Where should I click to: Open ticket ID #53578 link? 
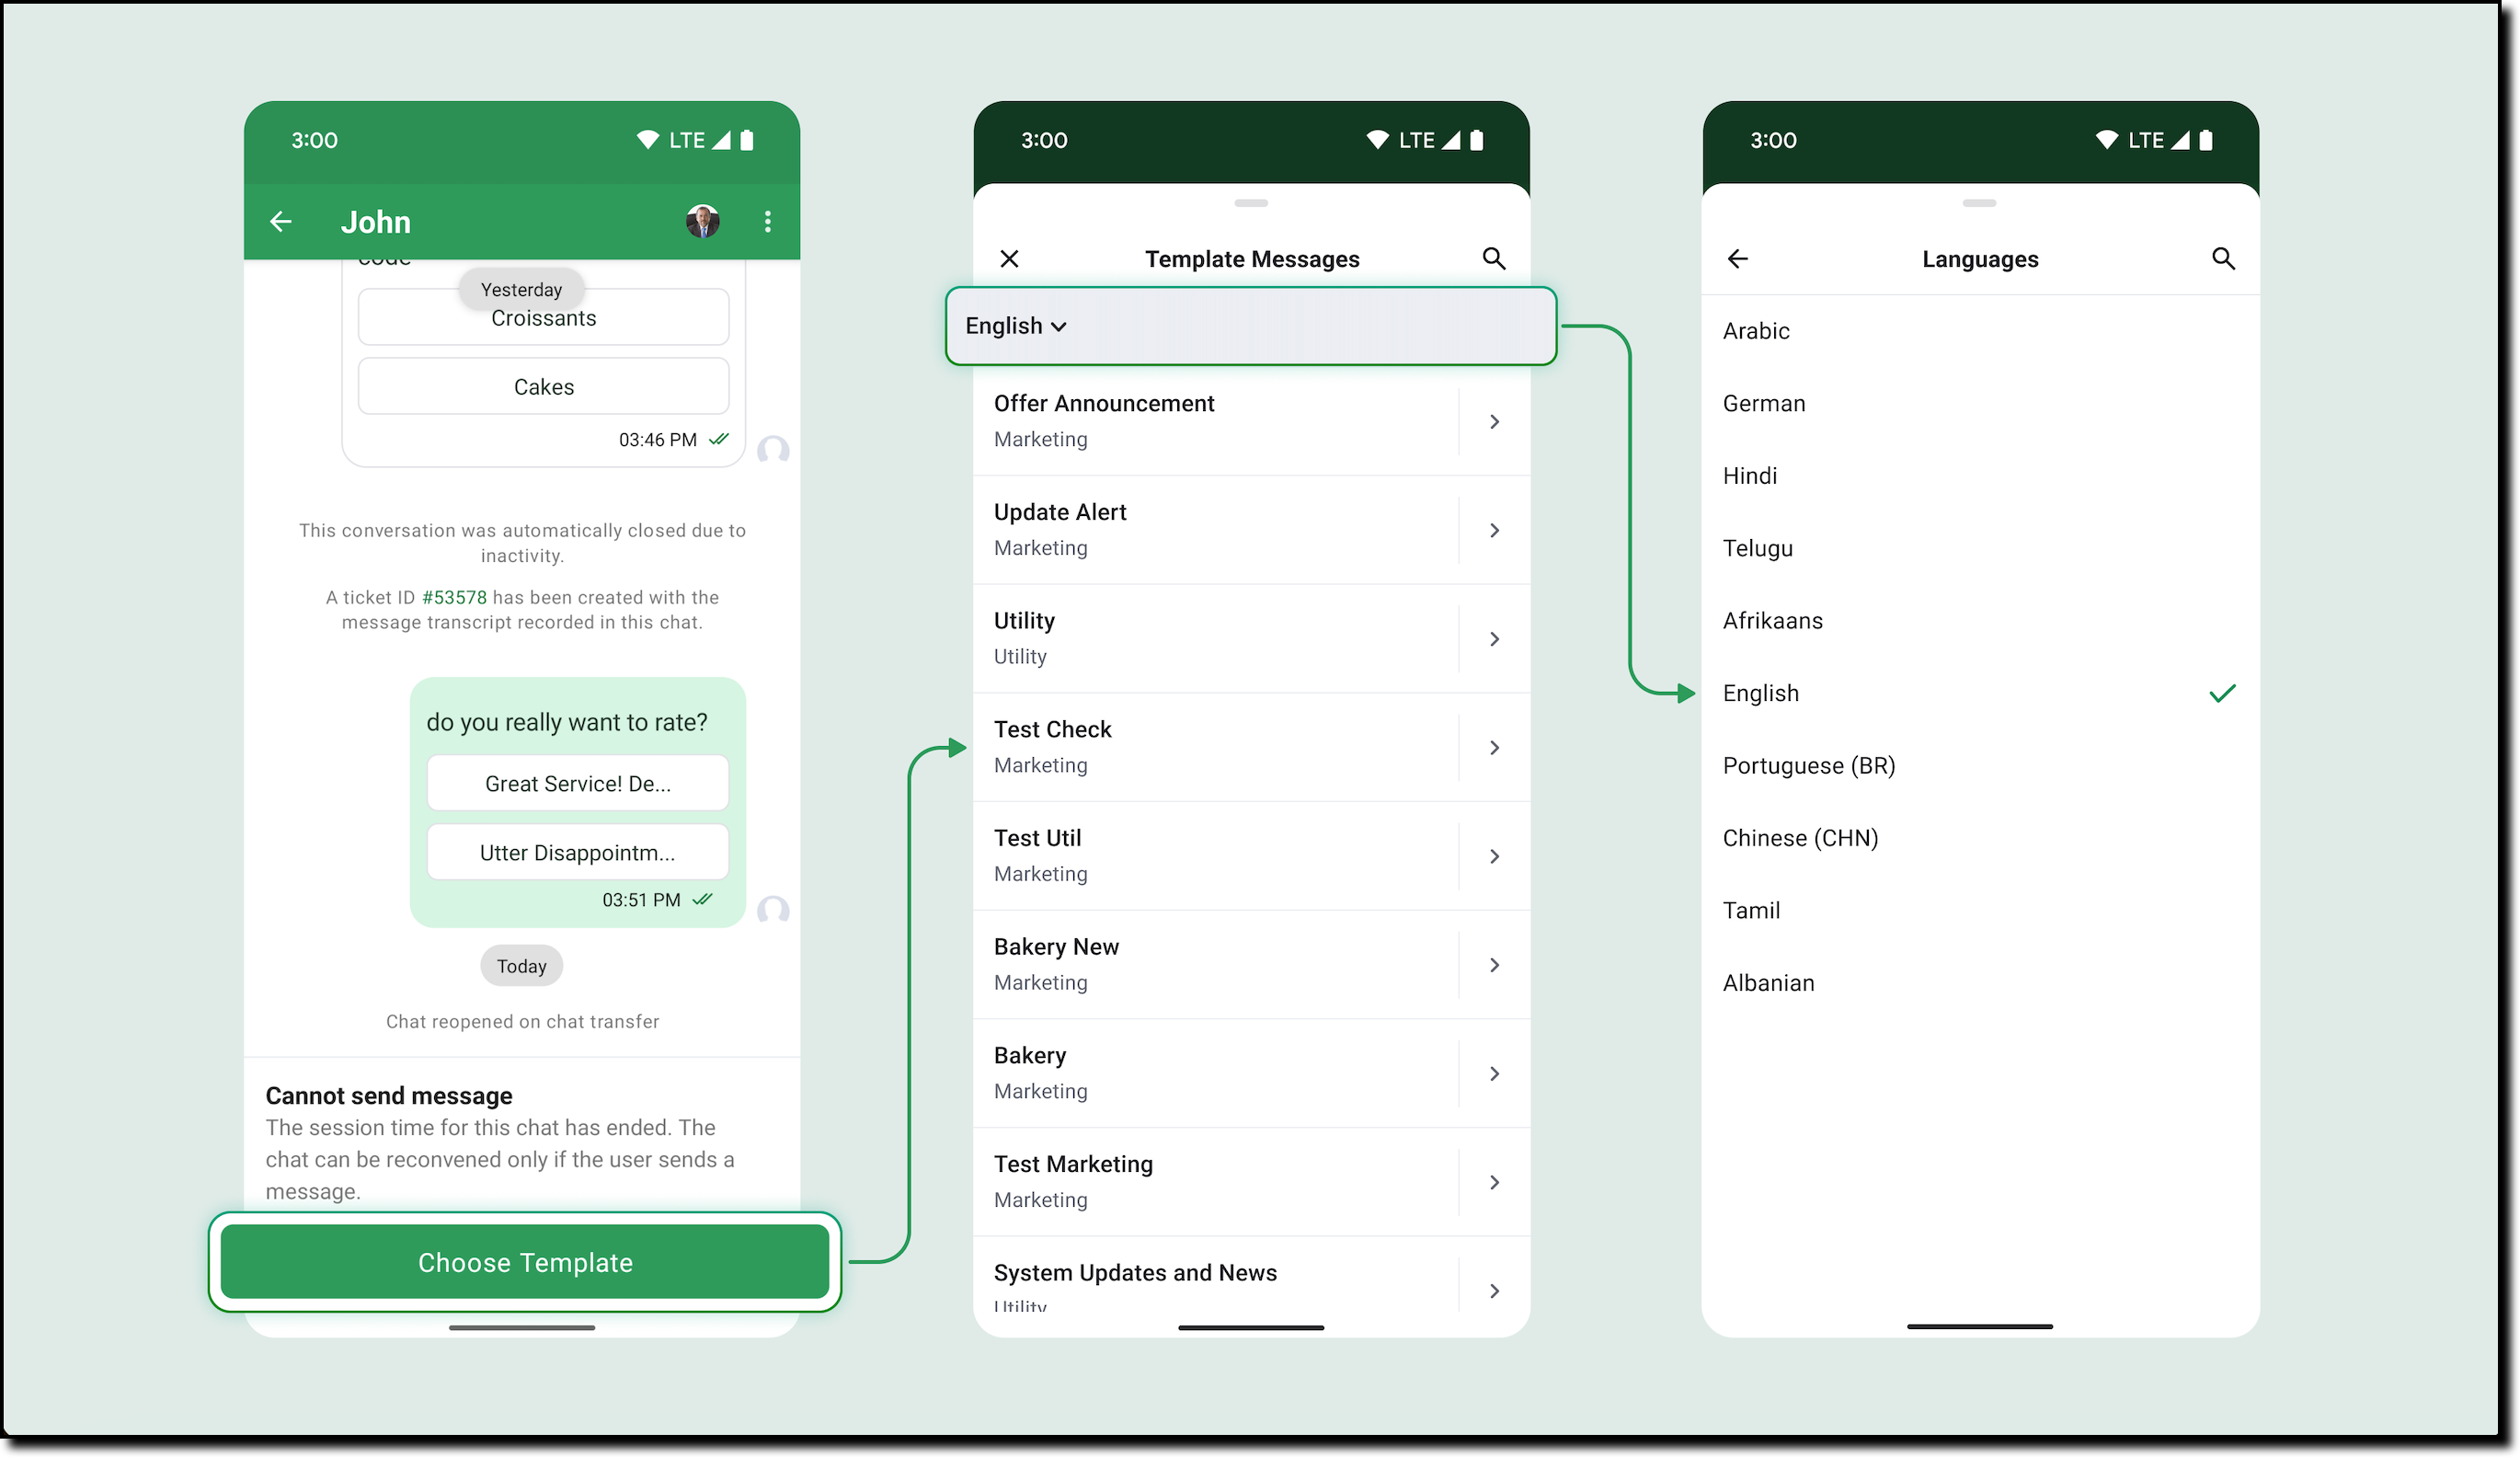pos(454,597)
